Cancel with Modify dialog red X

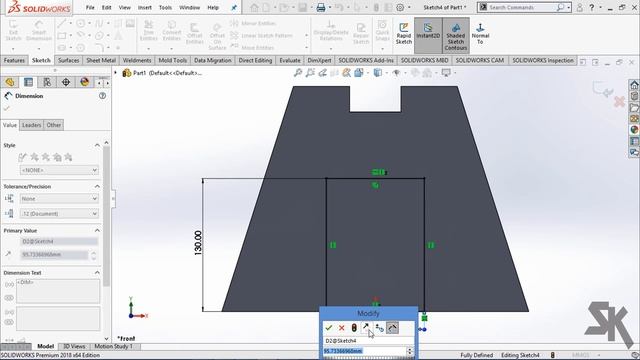(x=342, y=328)
